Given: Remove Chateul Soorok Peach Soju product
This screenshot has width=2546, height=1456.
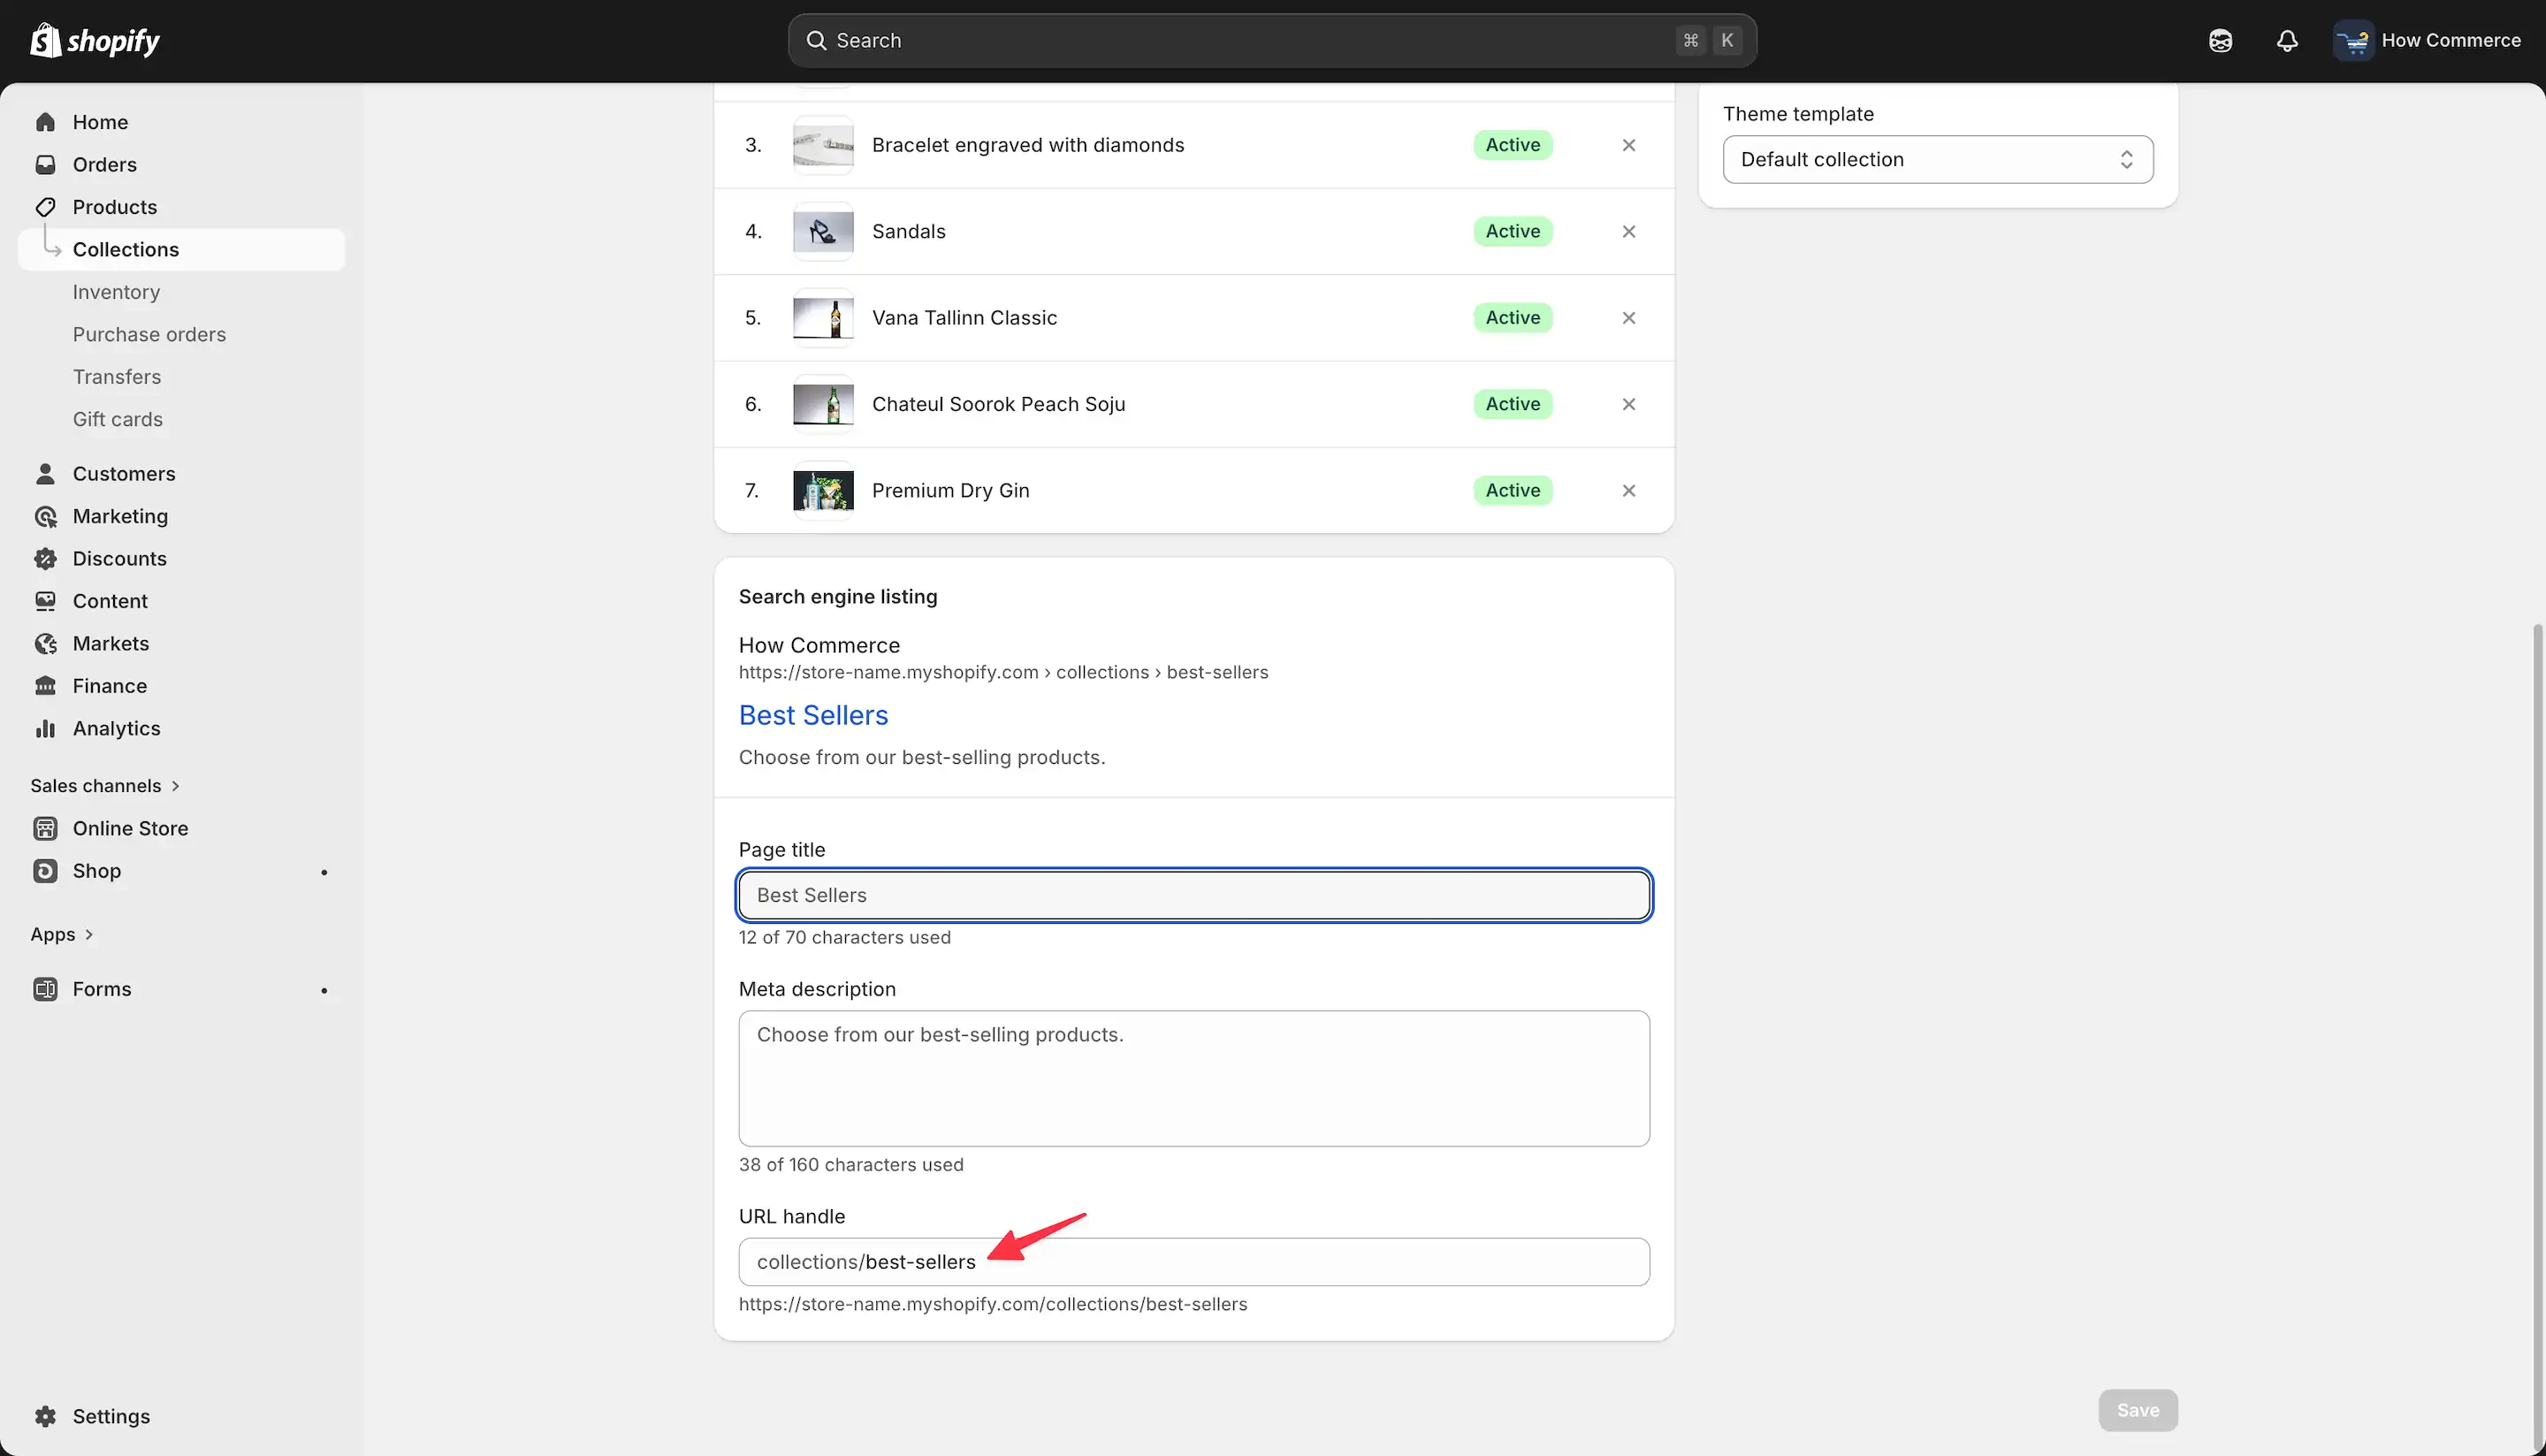Looking at the screenshot, I should 1628,404.
